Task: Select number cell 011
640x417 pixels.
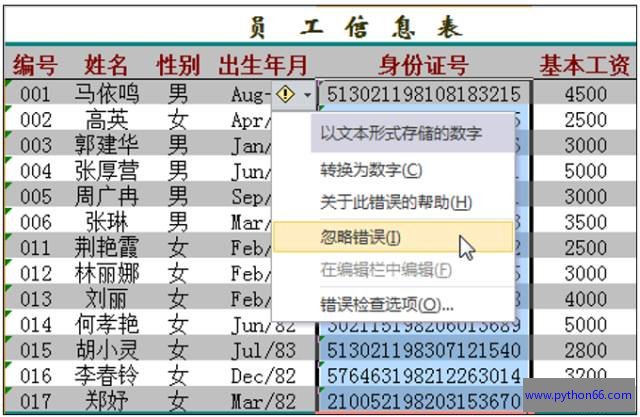Action: click(x=35, y=247)
